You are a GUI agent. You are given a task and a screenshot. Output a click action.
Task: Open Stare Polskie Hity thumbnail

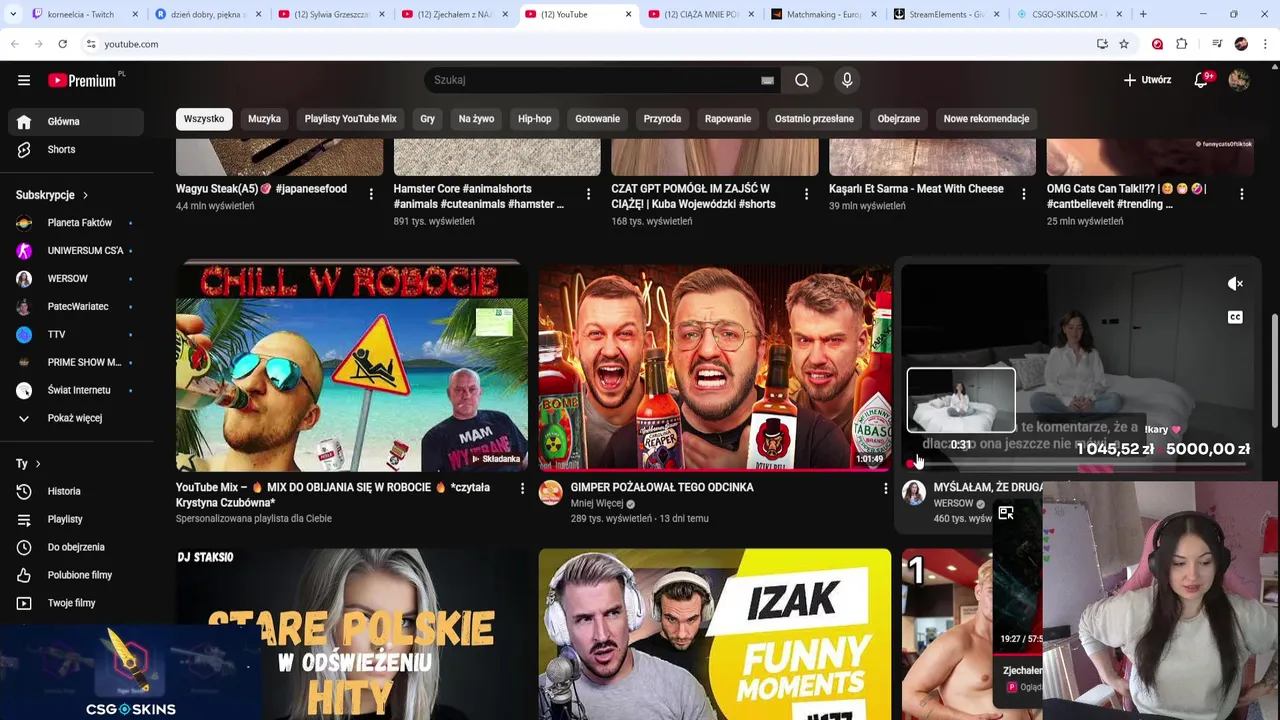(352, 633)
